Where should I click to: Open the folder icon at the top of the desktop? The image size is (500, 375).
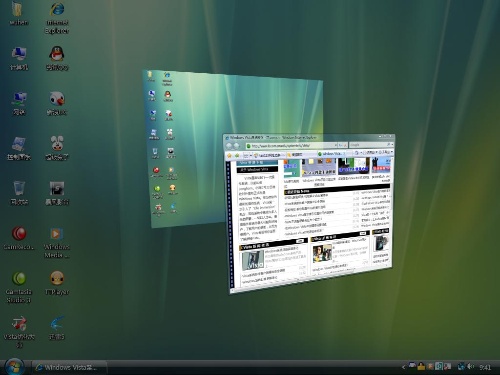pyautogui.click(x=18, y=13)
